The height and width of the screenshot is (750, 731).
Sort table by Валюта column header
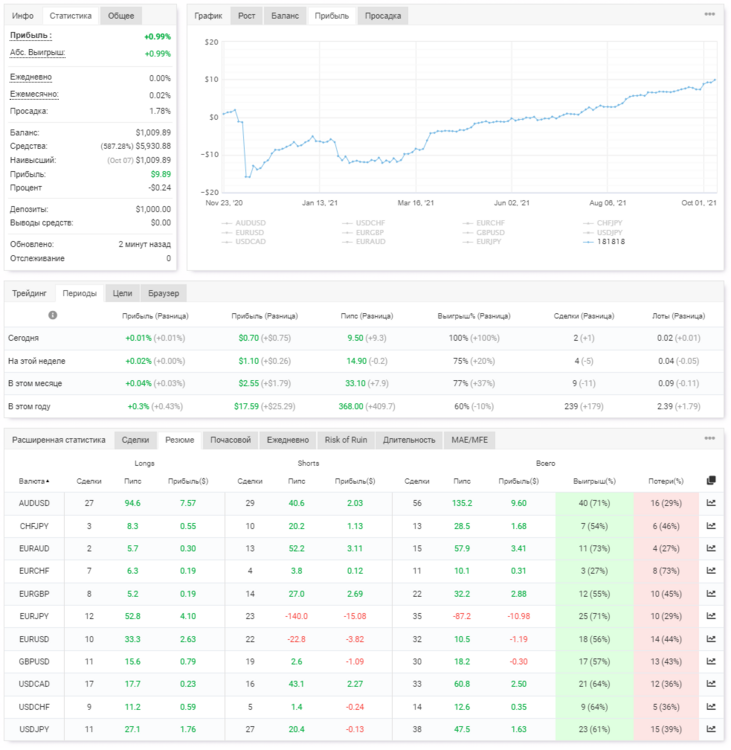(34, 481)
